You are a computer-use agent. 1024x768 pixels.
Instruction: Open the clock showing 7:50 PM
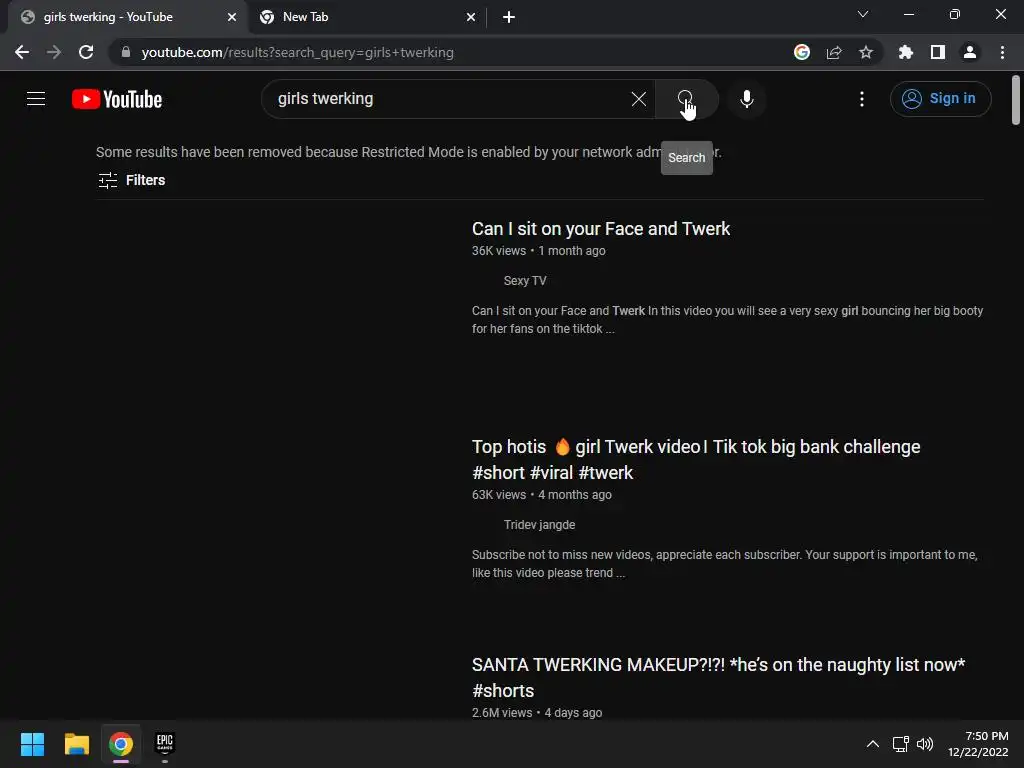[978, 744]
